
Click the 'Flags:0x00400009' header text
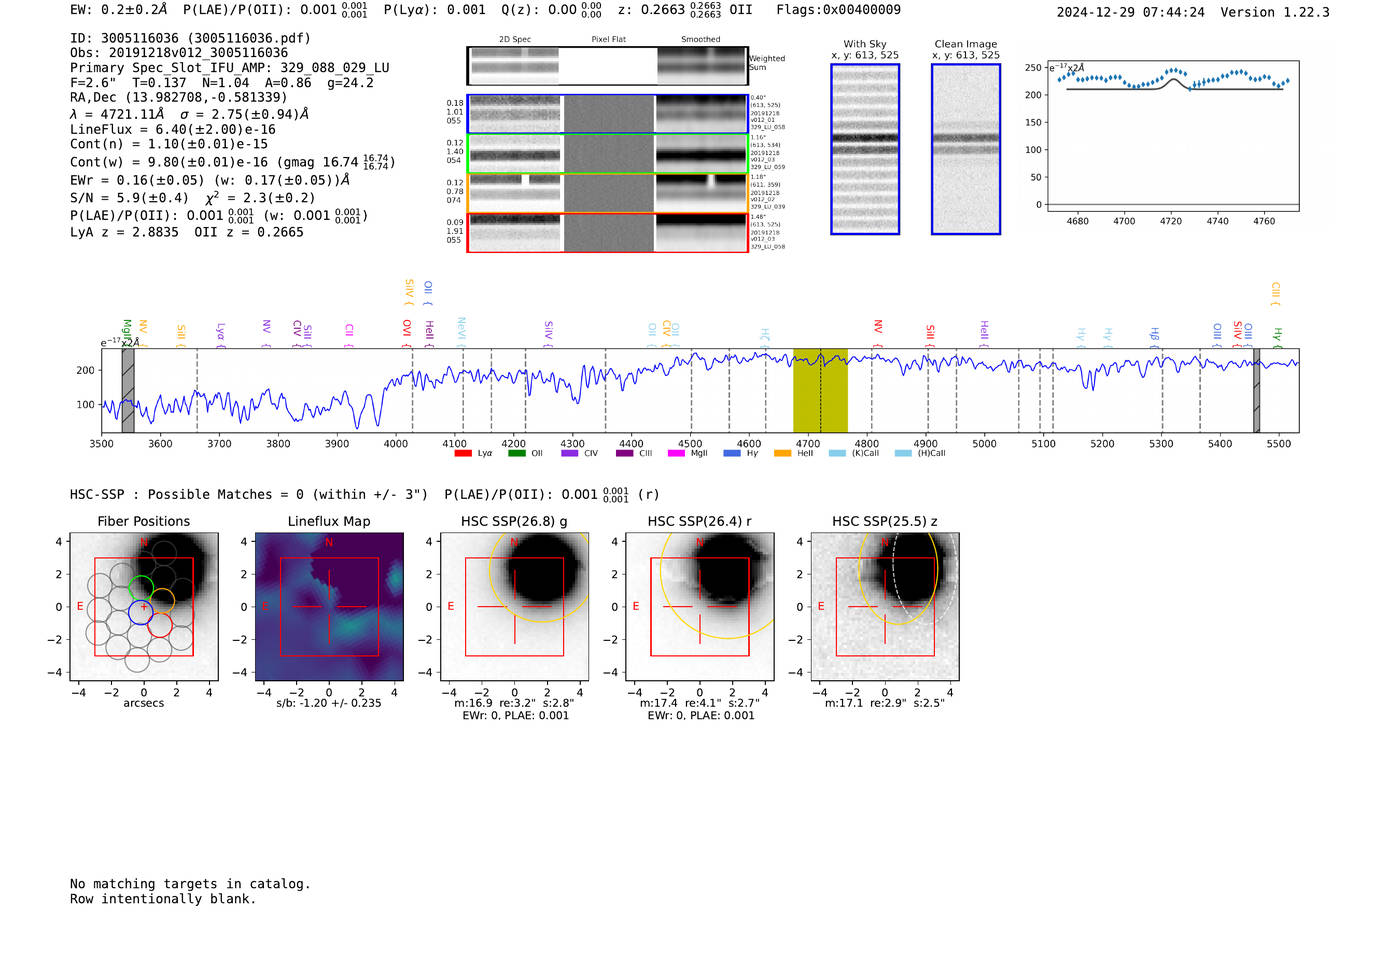coord(838,10)
